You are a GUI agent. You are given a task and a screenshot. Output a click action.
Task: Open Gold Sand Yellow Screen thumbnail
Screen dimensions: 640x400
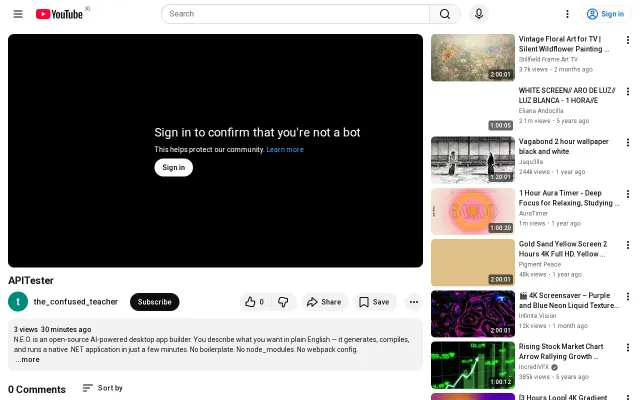[473, 262]
